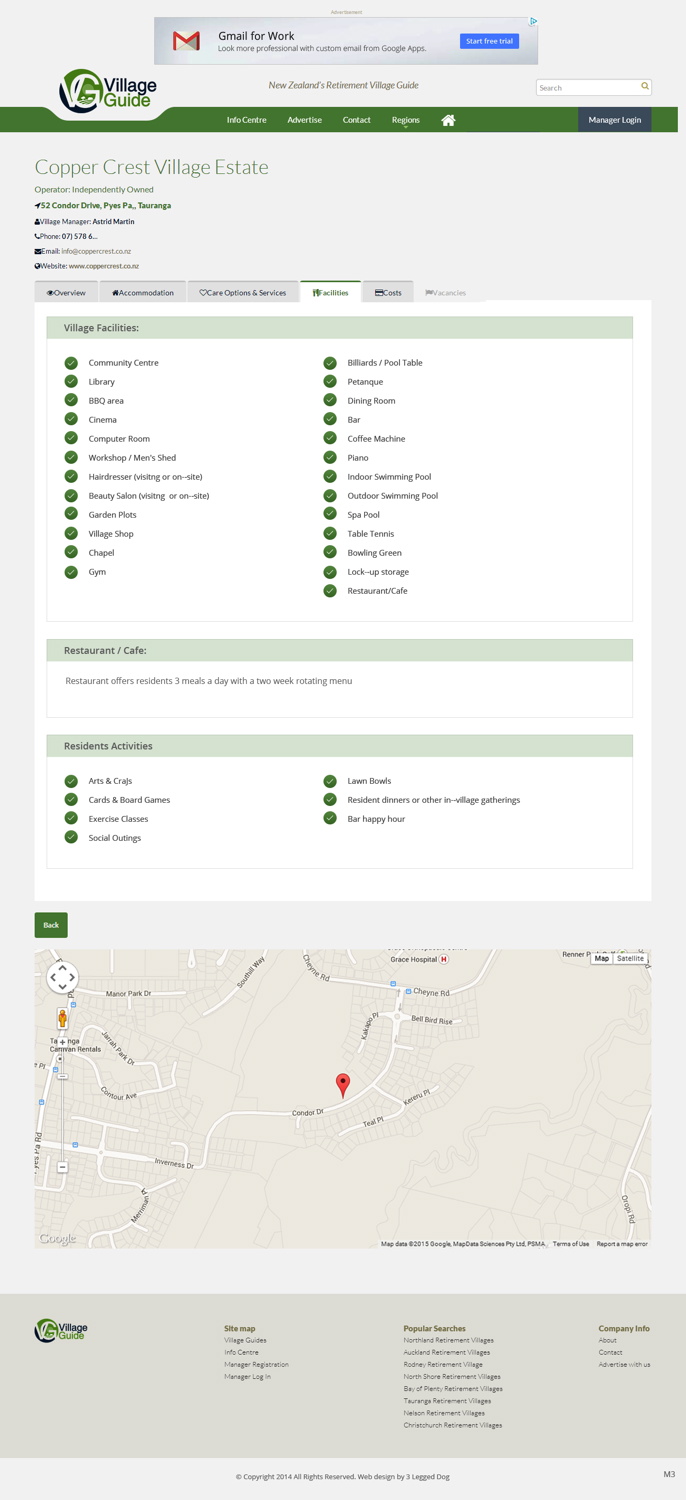Open Tauranga Retirement Villages link
This screenshot has height=1500, width=686.
[447, 1401]
